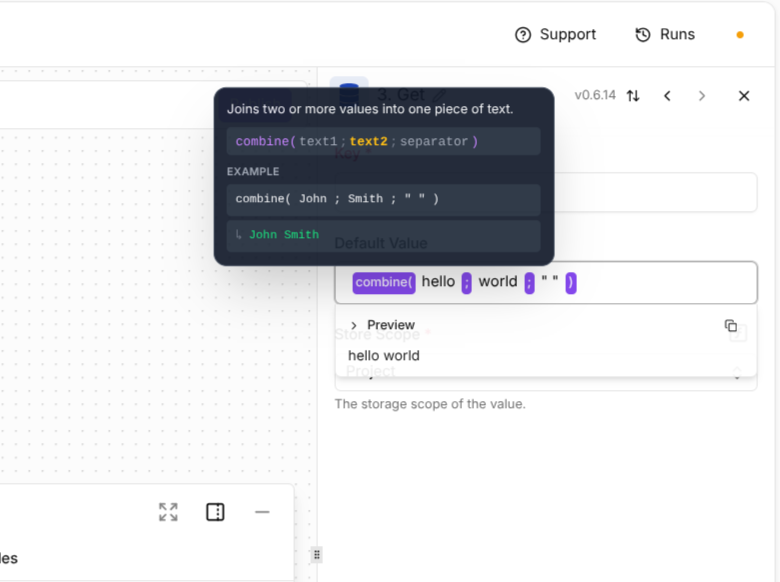
Task: Copy the preview result
Action: [x=731, y=325]
